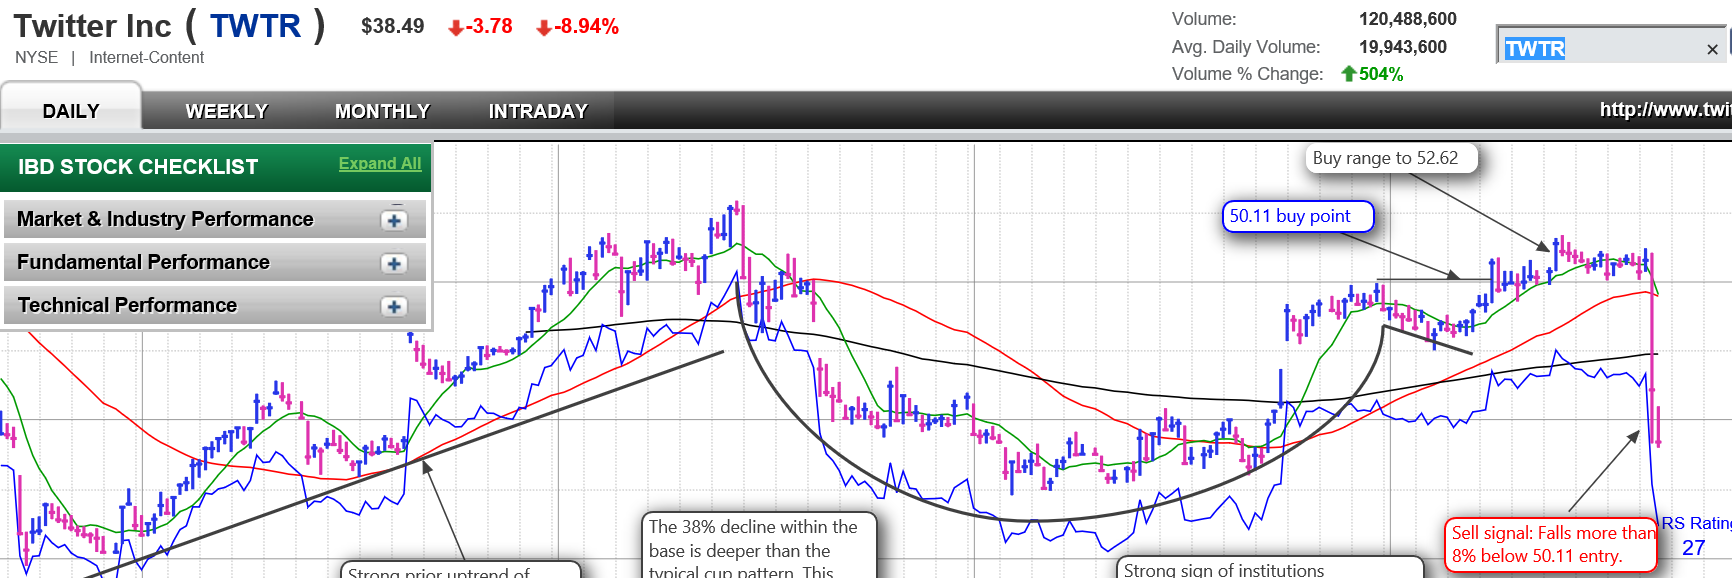Click the Volume value 120,488,600
The image size is (1732, 578).
(1407, 19)
